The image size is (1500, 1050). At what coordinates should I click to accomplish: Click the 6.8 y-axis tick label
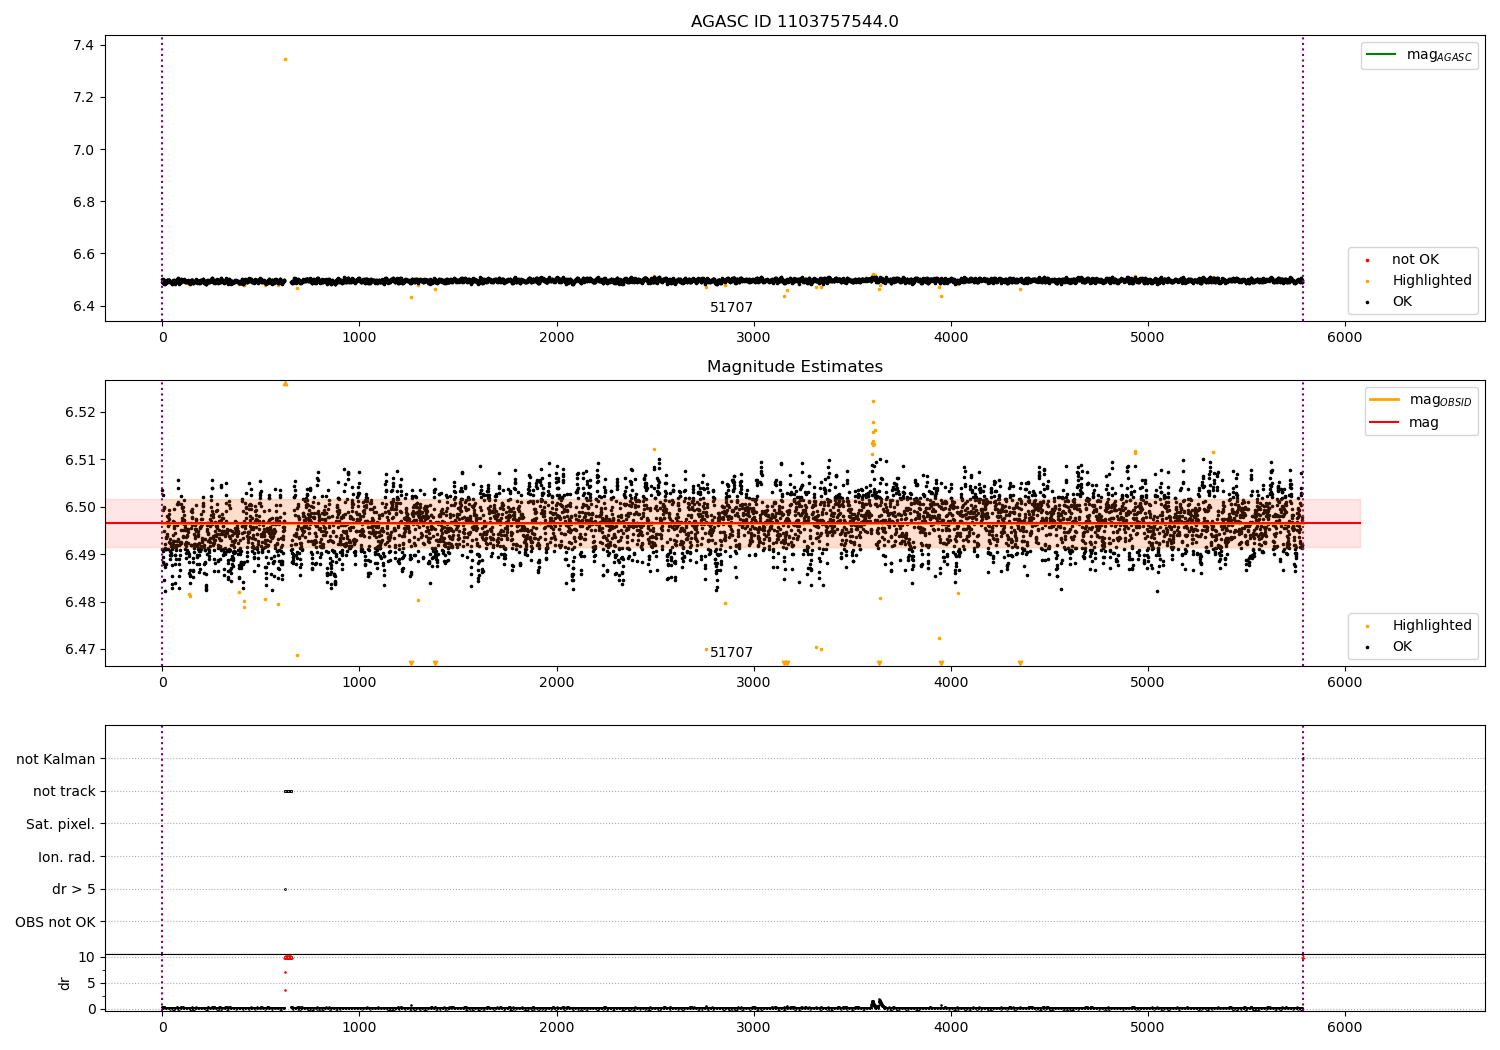point(83,202)
